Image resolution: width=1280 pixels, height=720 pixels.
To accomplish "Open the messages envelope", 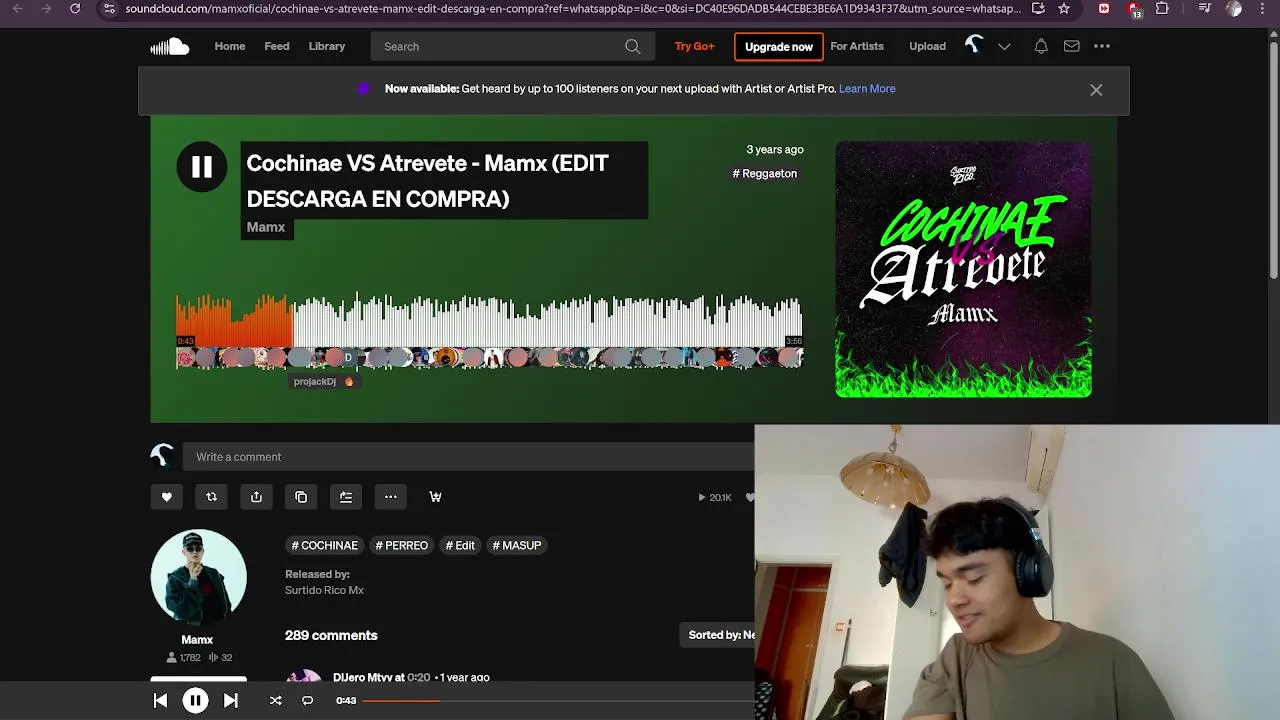I will pos(1071,46).
